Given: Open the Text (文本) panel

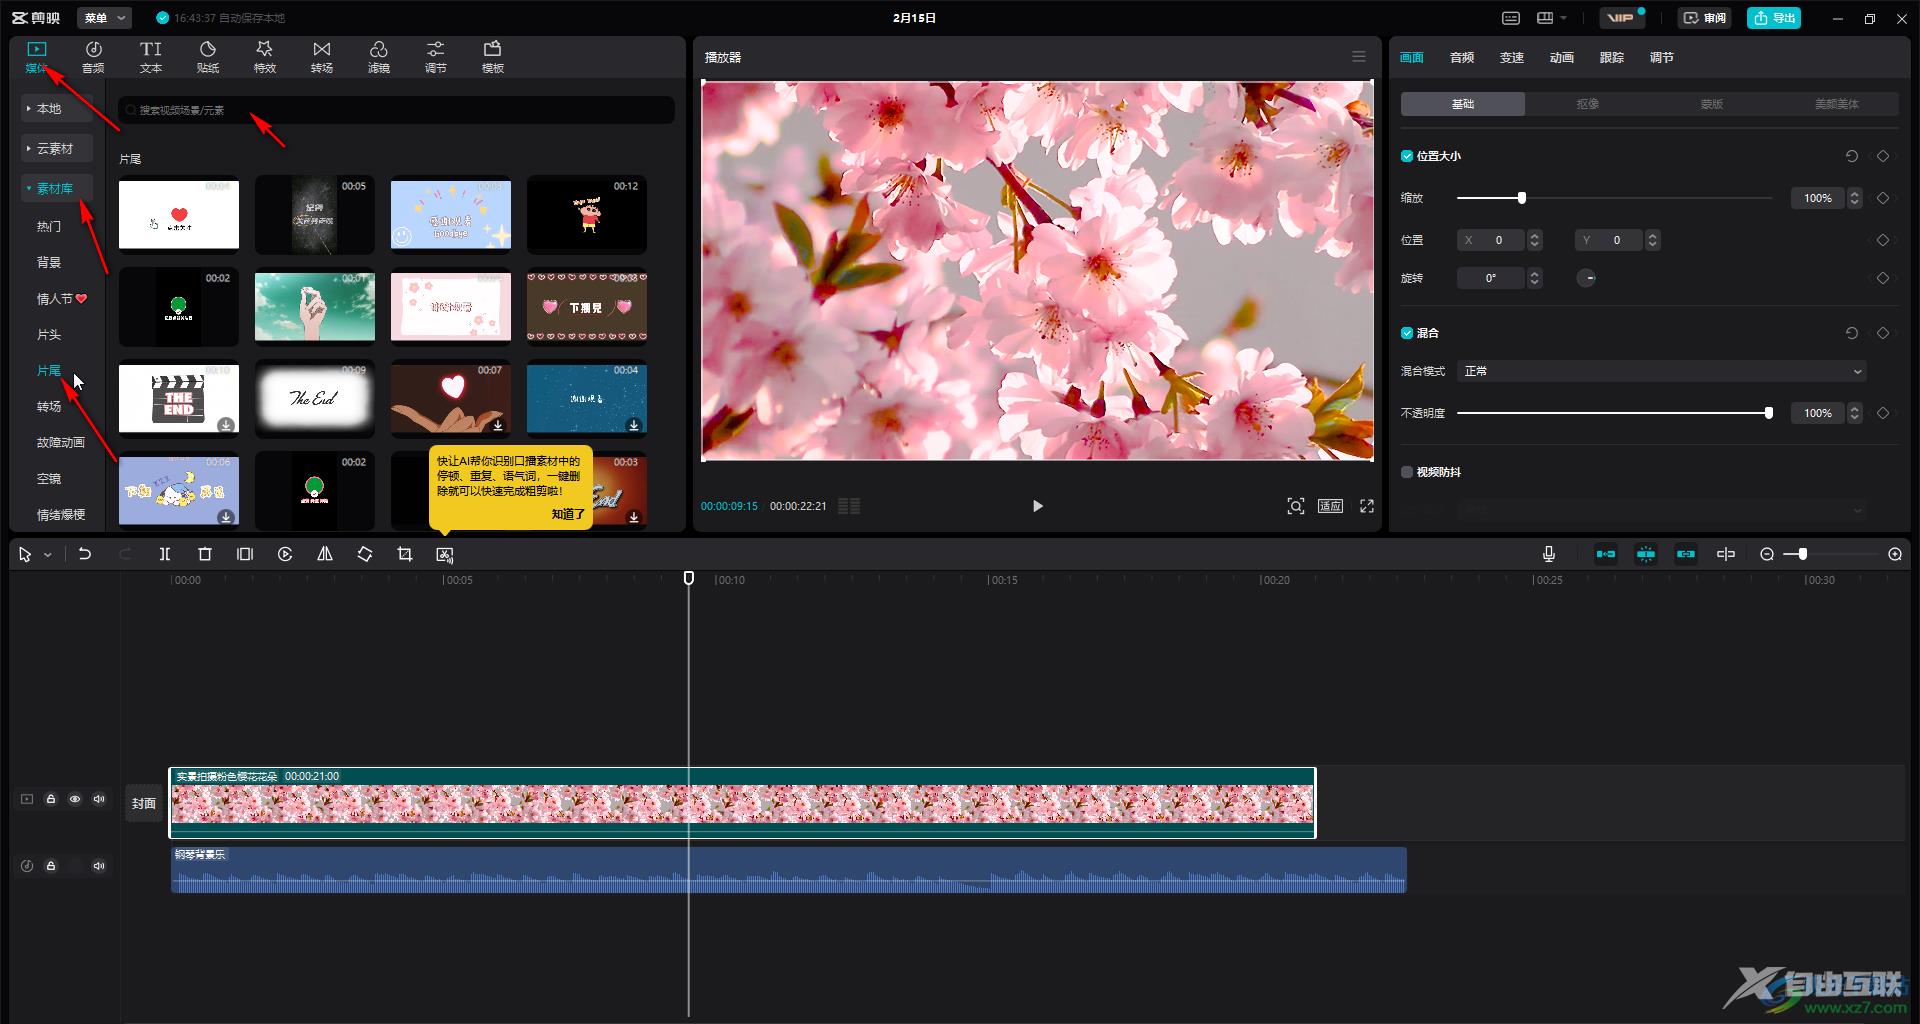Looking at the screenshot, I should (x=151, y=57).
